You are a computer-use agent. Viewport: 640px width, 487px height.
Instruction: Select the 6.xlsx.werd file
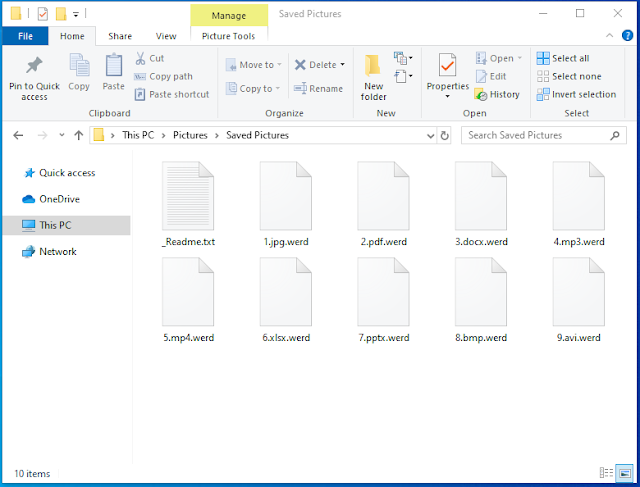pos(286,300)
